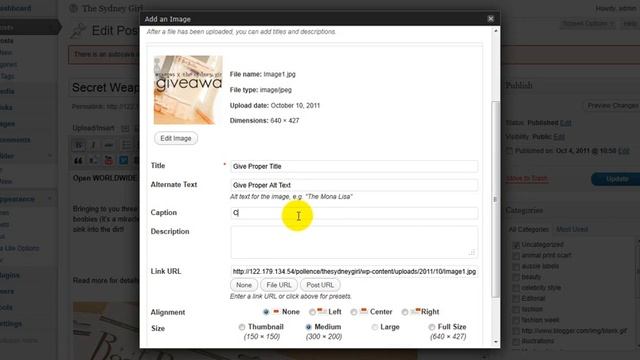Open the Edit Image button
The image size is (640, 360).
[x=176, y=138]
